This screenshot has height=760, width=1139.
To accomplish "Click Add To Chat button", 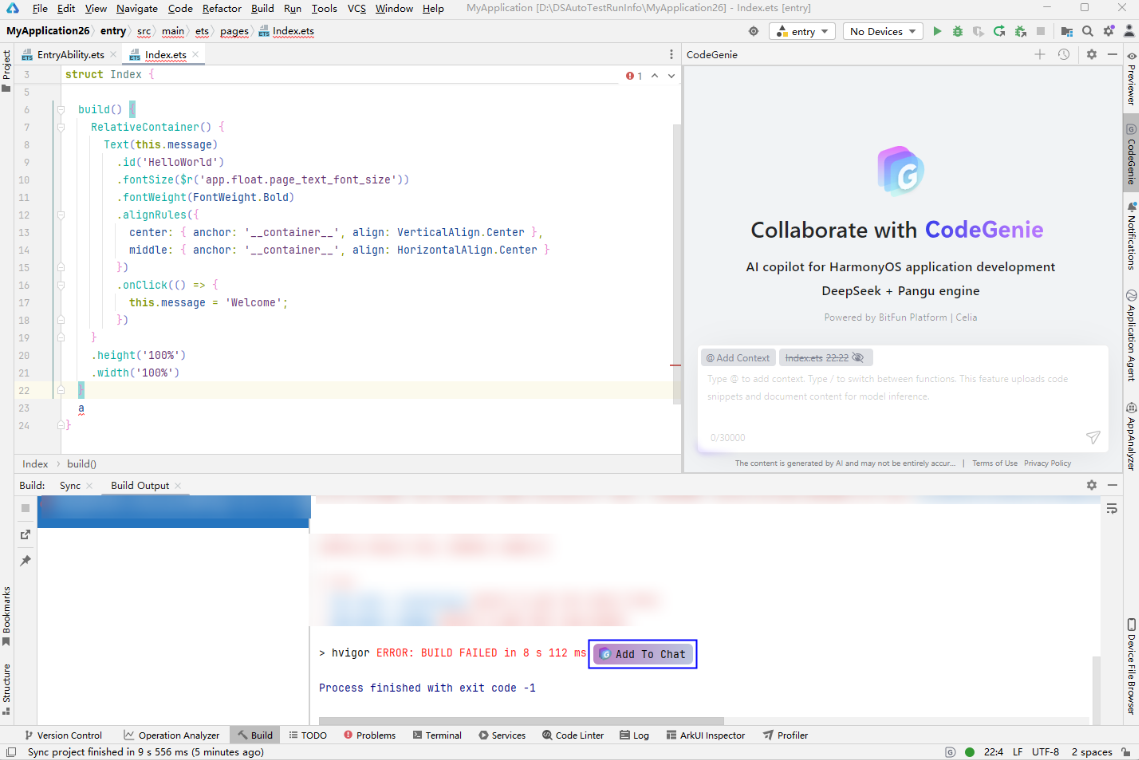I will point(642,654).
